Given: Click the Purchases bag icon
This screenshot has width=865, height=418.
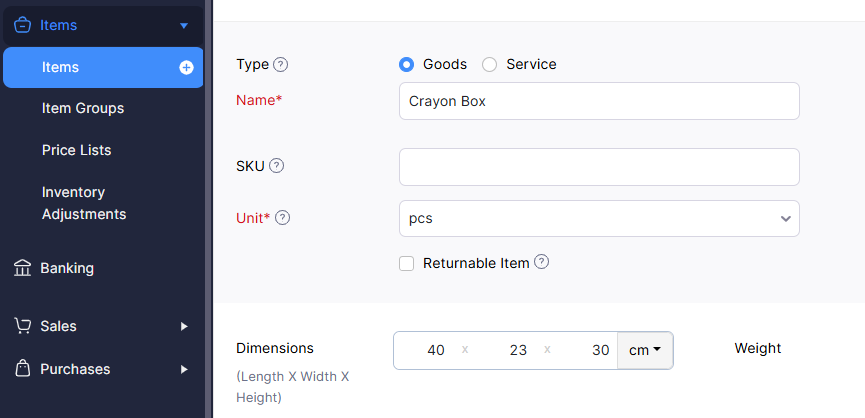Looking at the screenshot, I should (x=22, y=369).
